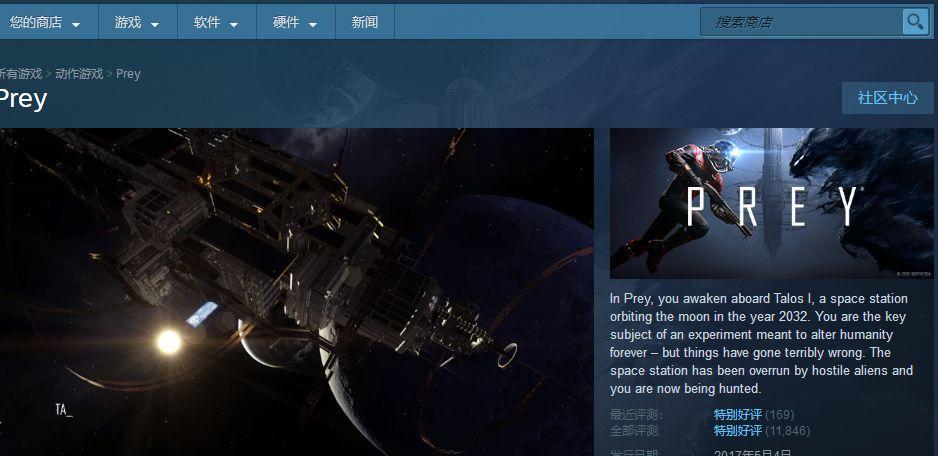Follow the 动作游戏 breadcrumb link
Screen dimensions: 938x456
tap(79, 74)
